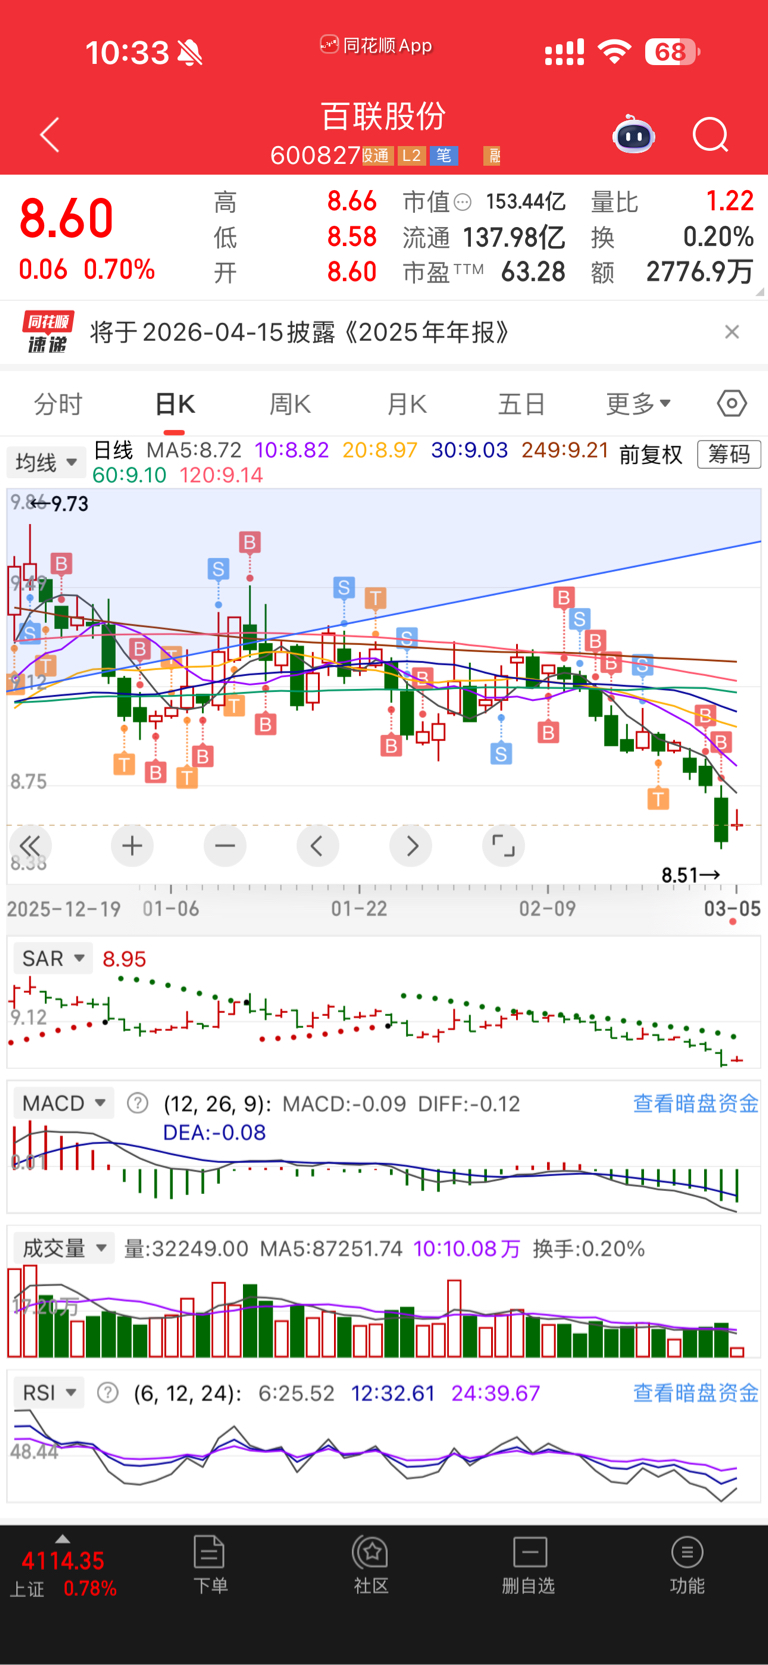Screen dimensions: 768x1665
Task: Switch to 五日 tab
Action: [x=522, y=404]
